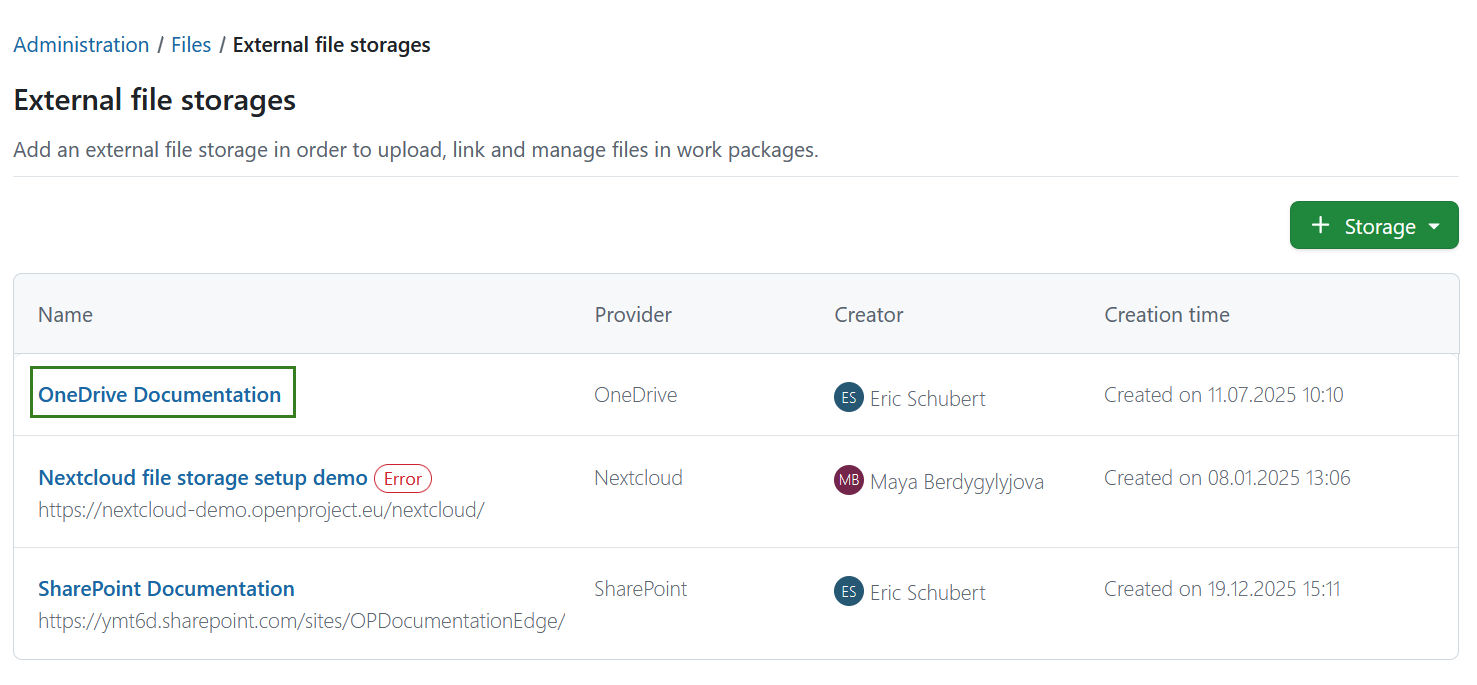Screen dimensions: 1477x685
Task: Click the Creation time column header
Action: (1166, 314)
